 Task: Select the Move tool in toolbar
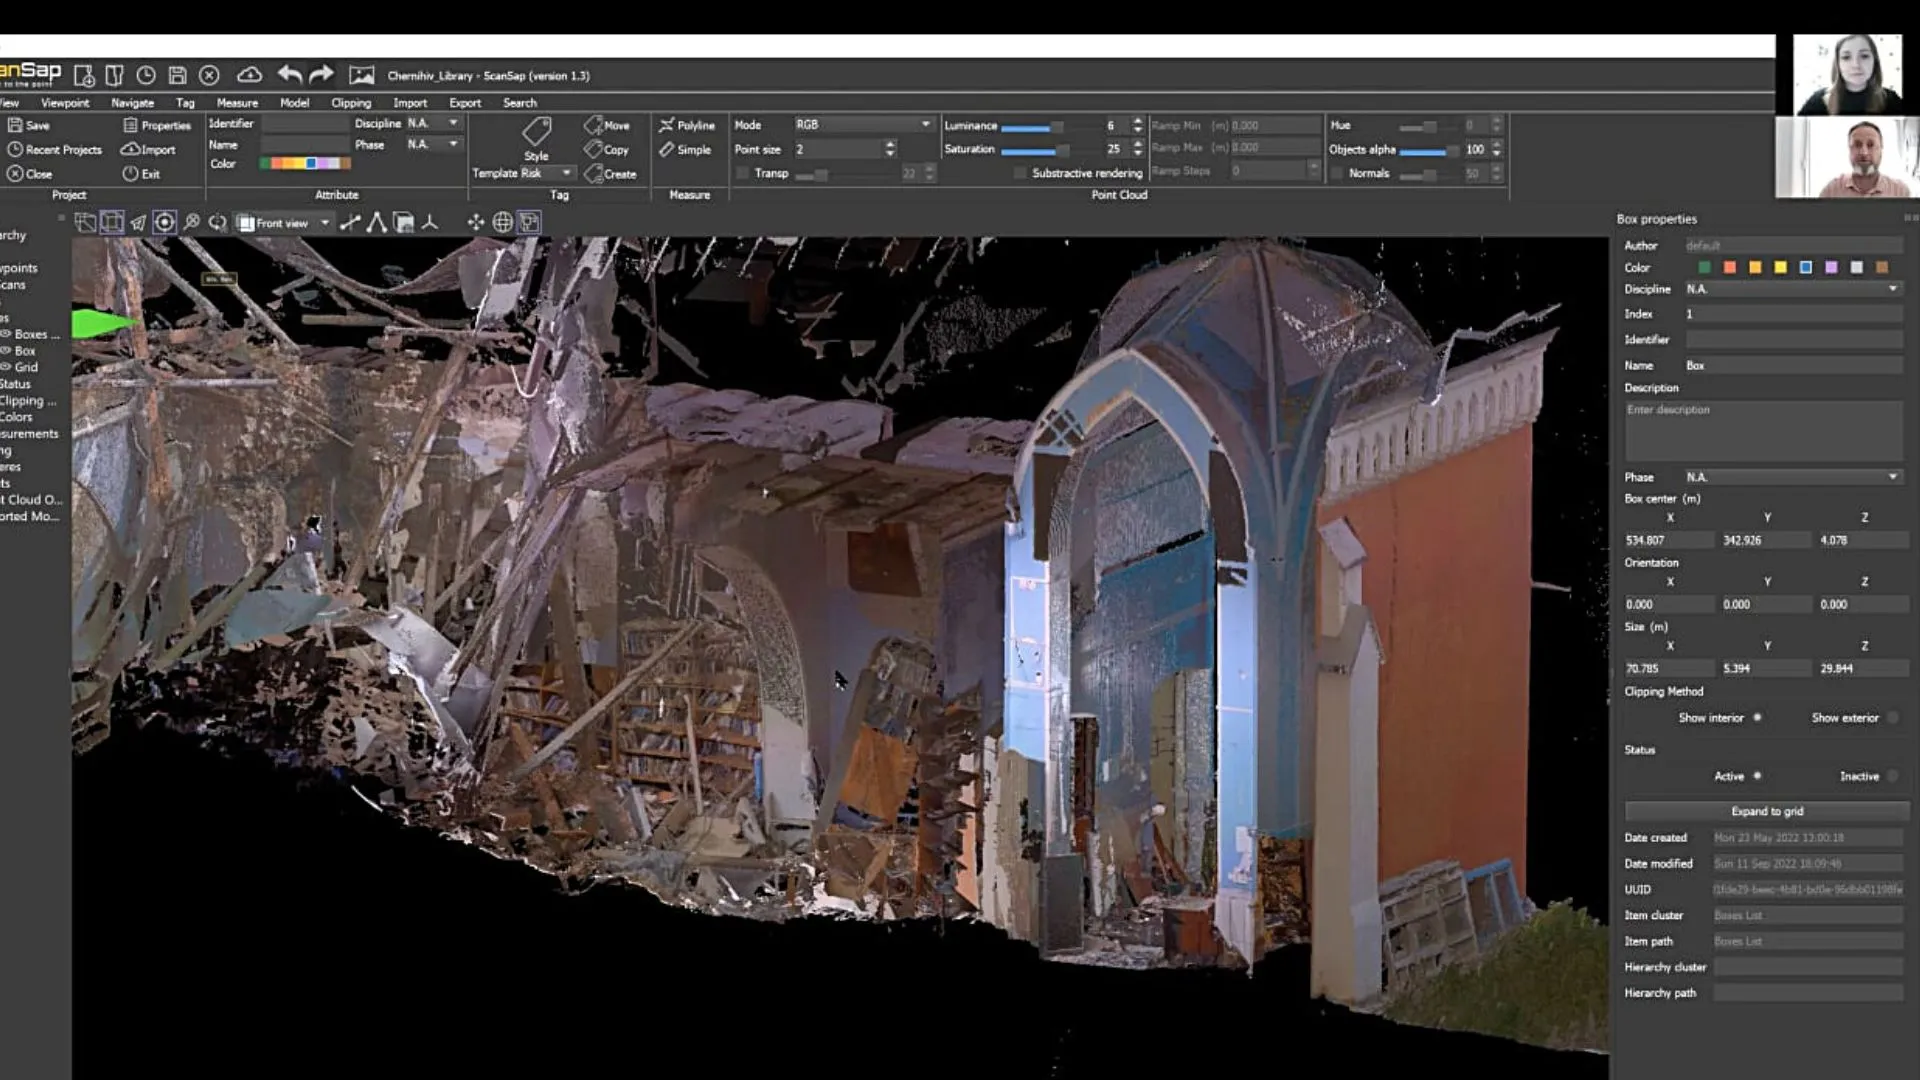pyautogui.click(x=608, y=124)
